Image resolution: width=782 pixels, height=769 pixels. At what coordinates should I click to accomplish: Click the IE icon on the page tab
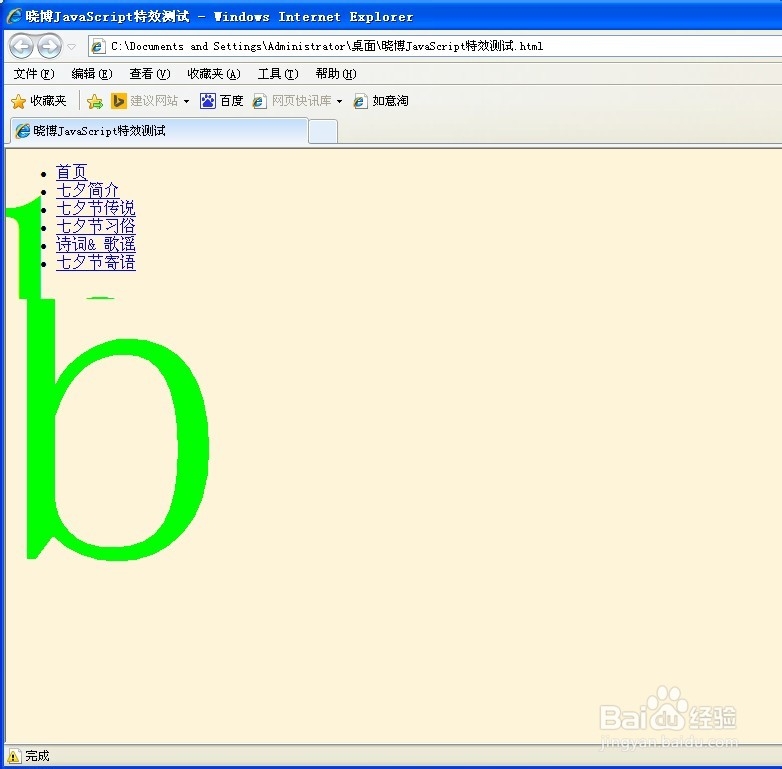pos(22,131)
